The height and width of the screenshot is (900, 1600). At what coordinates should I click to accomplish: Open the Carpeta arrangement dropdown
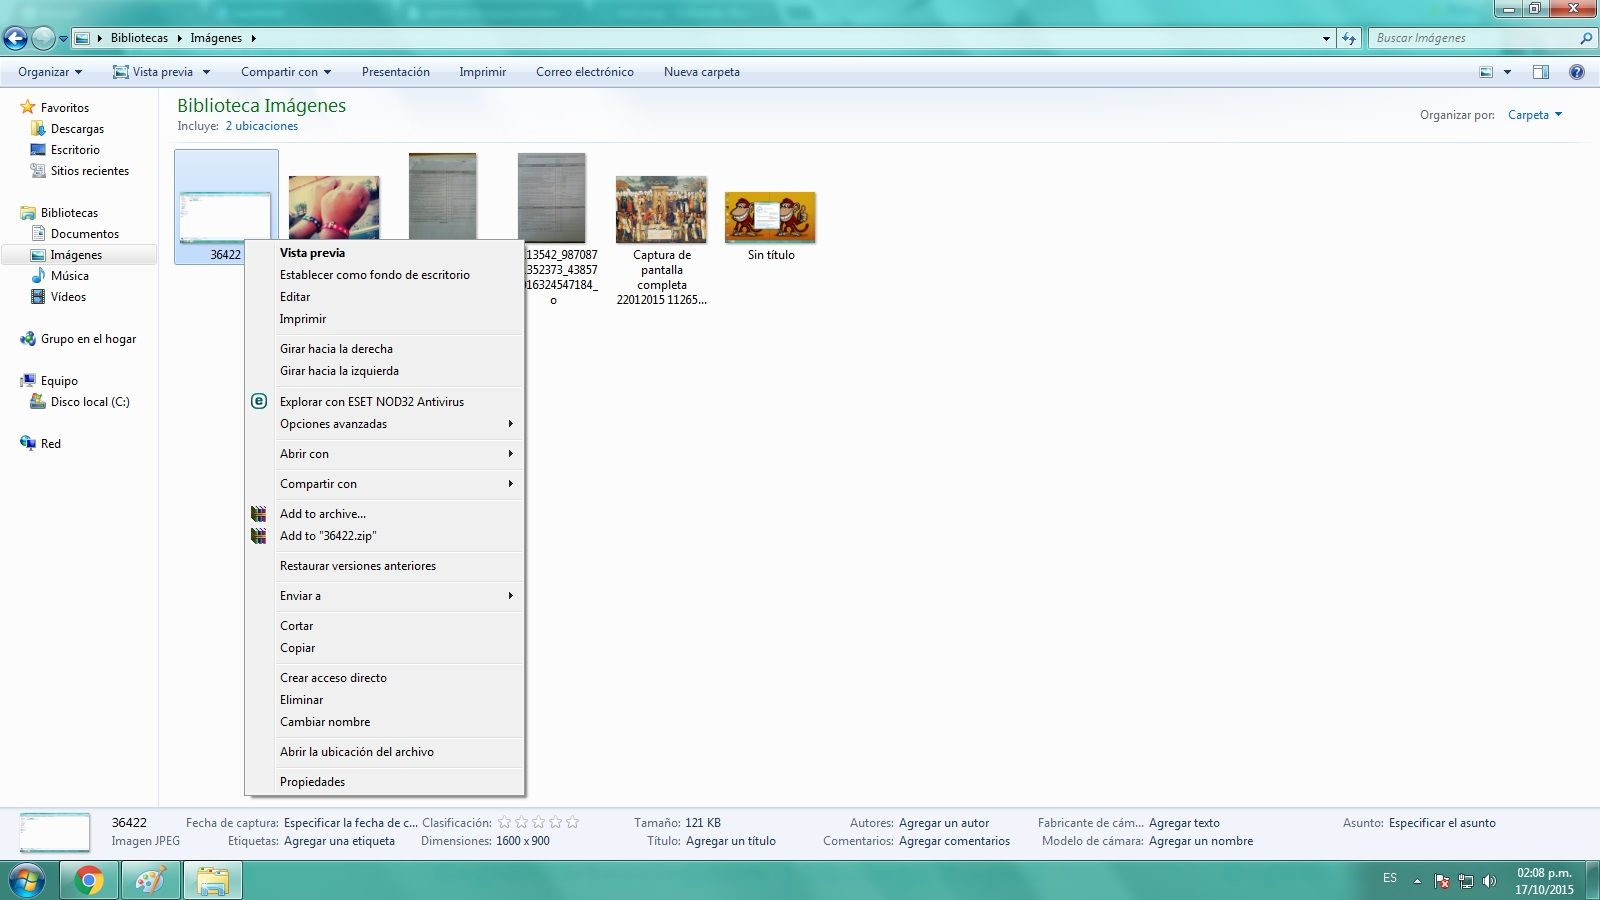coord(1535,115)
